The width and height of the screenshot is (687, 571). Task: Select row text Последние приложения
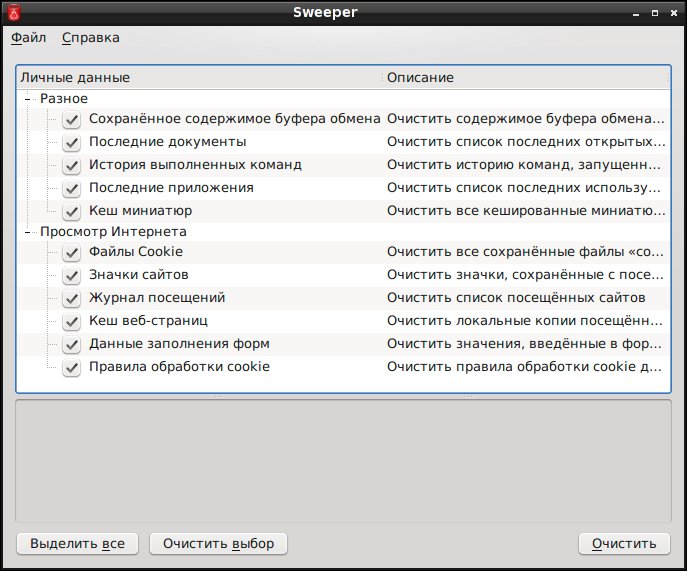[171, 188]
